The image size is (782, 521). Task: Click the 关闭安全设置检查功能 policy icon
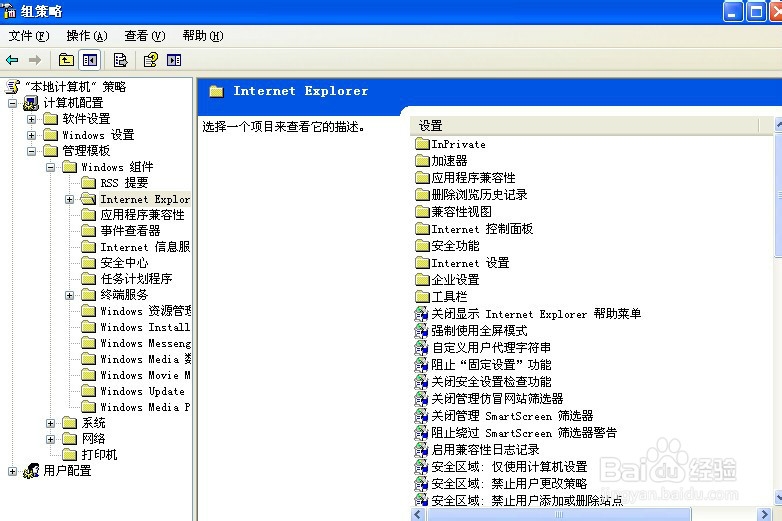point(421,382)
